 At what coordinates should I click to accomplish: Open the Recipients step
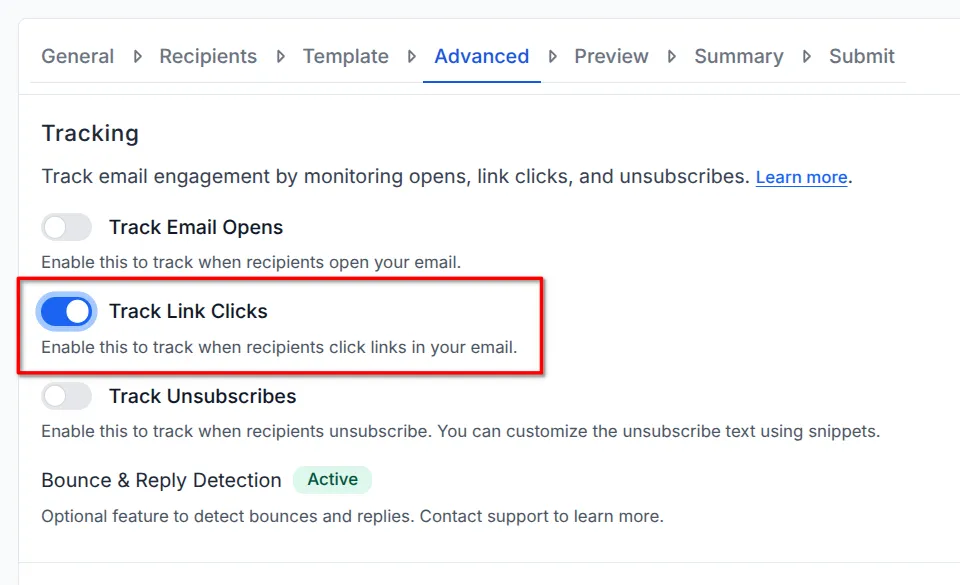coord(208,57)
